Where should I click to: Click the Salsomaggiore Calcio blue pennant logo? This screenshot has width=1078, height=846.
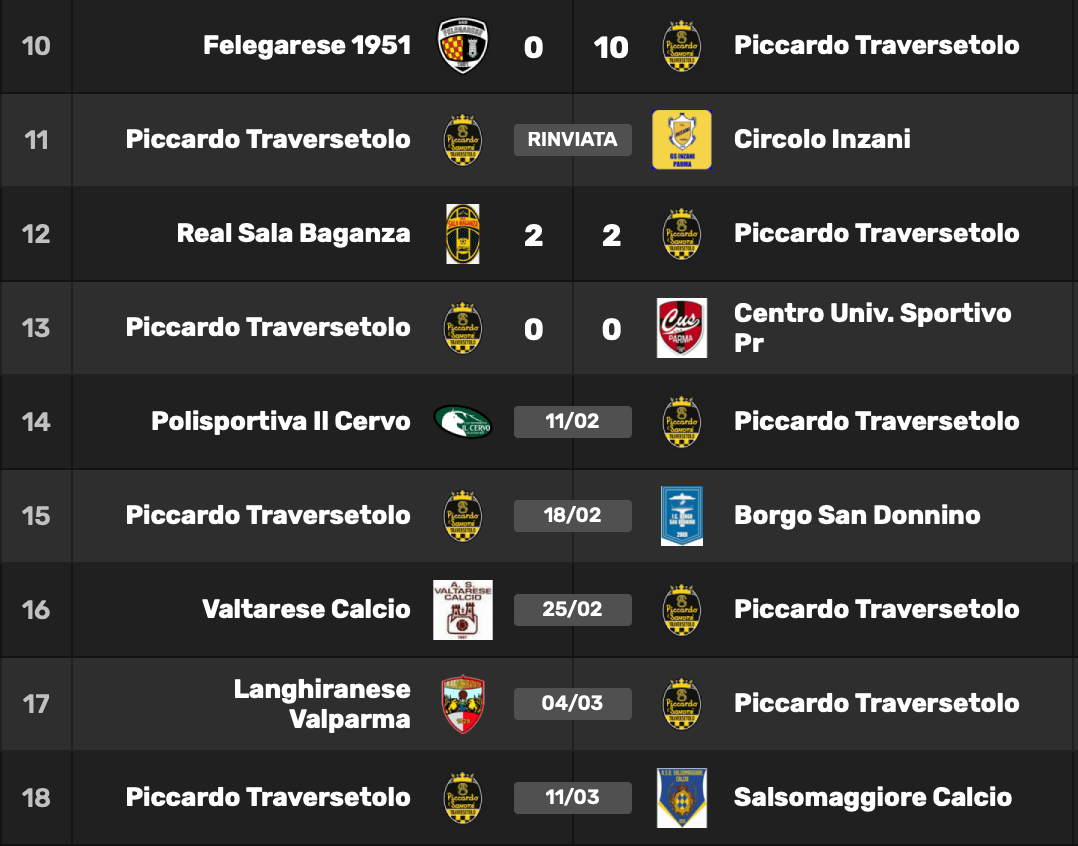click(681, 798)
